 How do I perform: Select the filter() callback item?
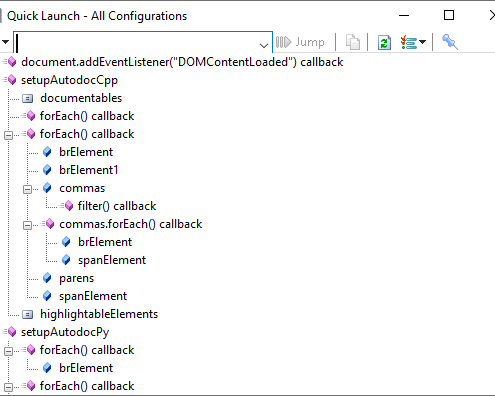tap(117, 206)
